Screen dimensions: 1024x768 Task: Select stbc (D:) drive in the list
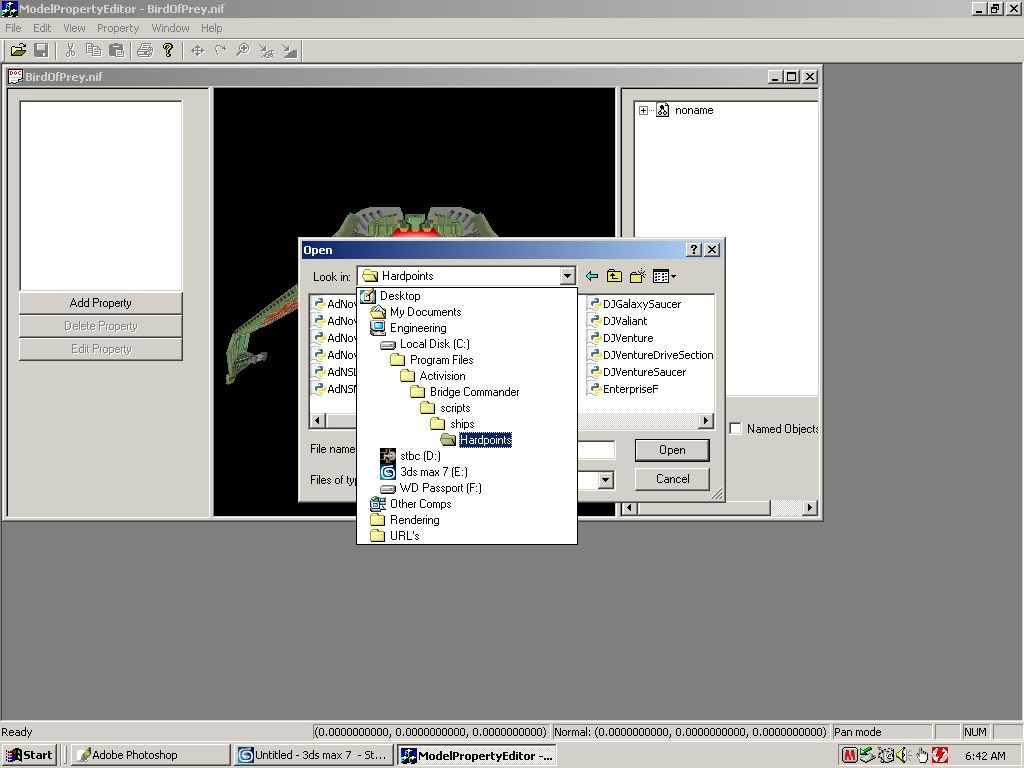420,456
